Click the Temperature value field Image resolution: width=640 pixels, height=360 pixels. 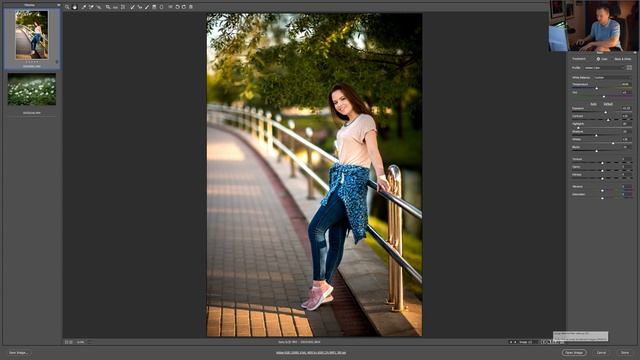tap(626, 84)
